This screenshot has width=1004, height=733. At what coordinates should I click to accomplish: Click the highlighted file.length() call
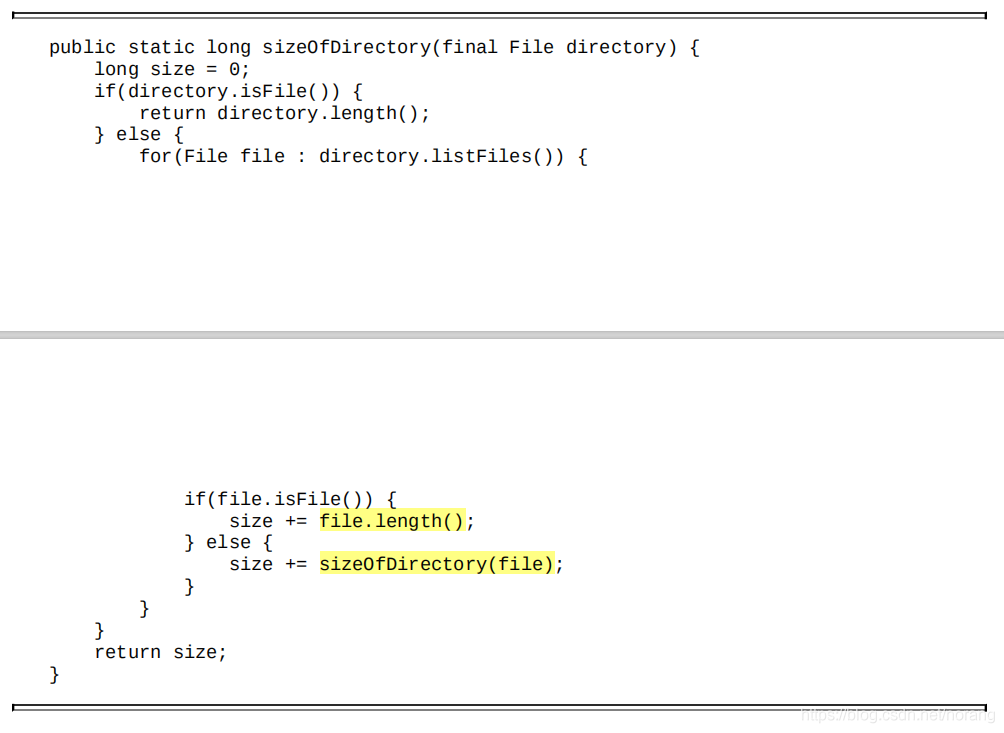click(392, 521)
